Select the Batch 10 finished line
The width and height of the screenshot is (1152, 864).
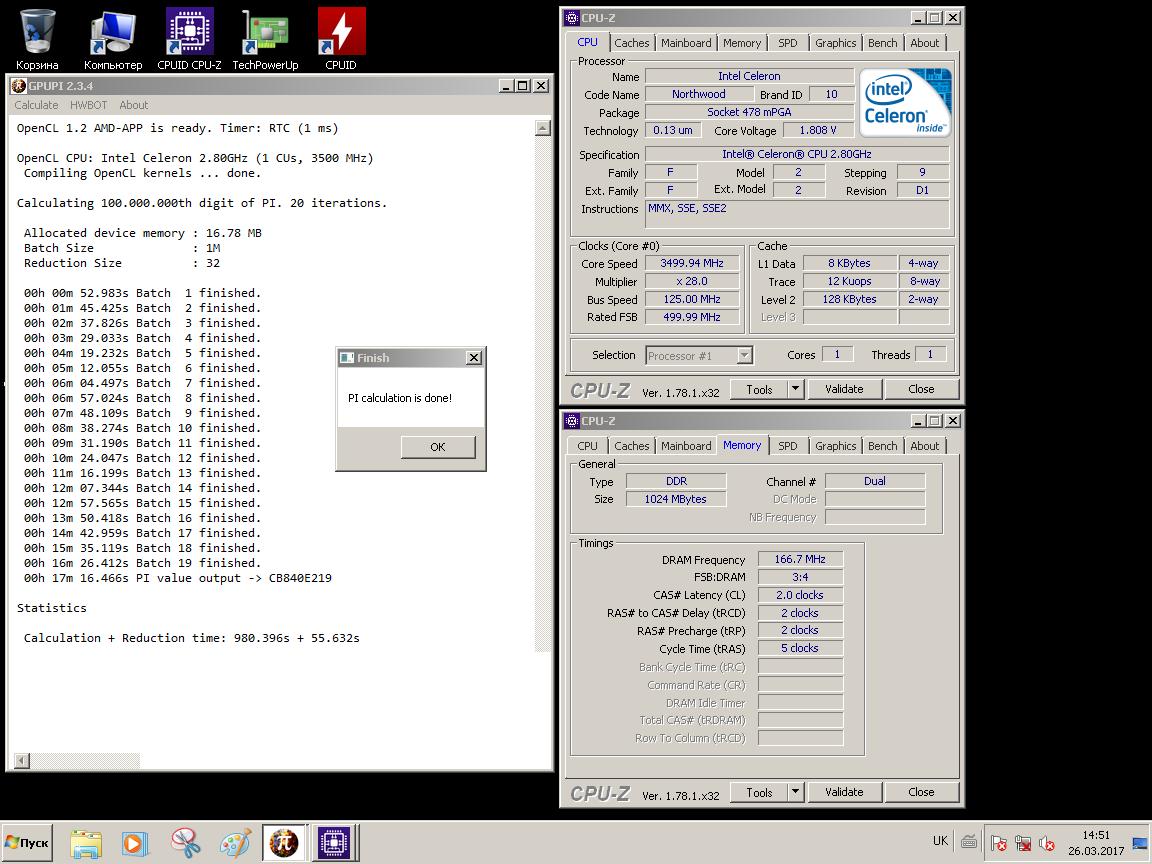(143, 428)
